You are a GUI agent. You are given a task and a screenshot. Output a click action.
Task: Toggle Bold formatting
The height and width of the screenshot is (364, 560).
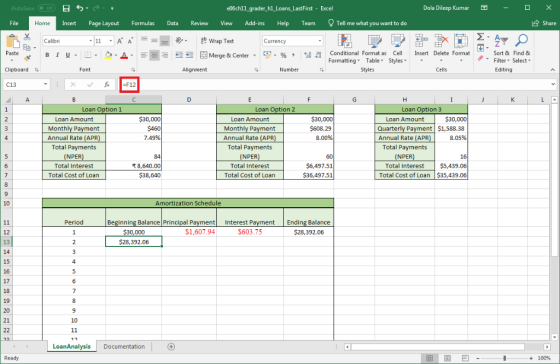47,55
